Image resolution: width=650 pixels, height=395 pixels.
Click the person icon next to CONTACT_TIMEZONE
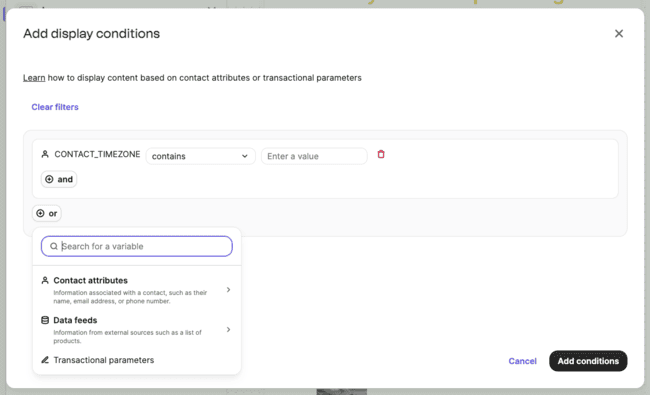[x=45, y=154]
